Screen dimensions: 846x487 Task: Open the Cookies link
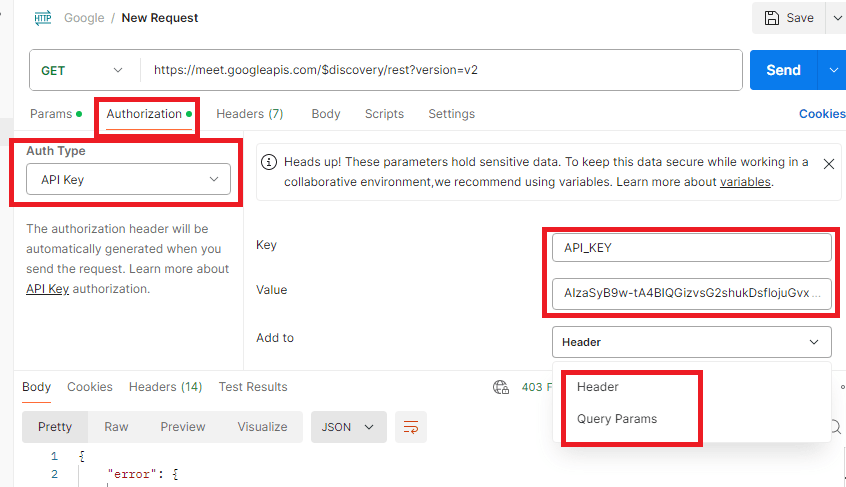pyautogui.click(x=822, y=114)
